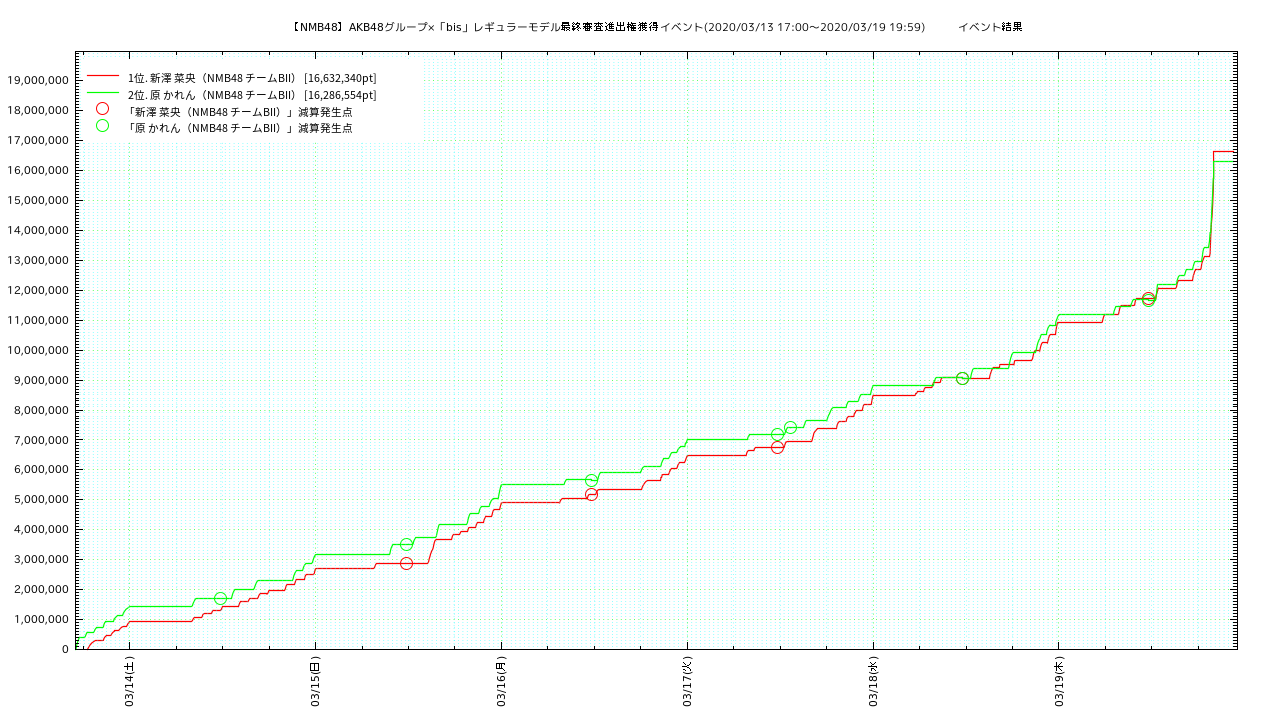Click the 10,000,000 y-axis label

pyautogui.click(x=38, y=351)
